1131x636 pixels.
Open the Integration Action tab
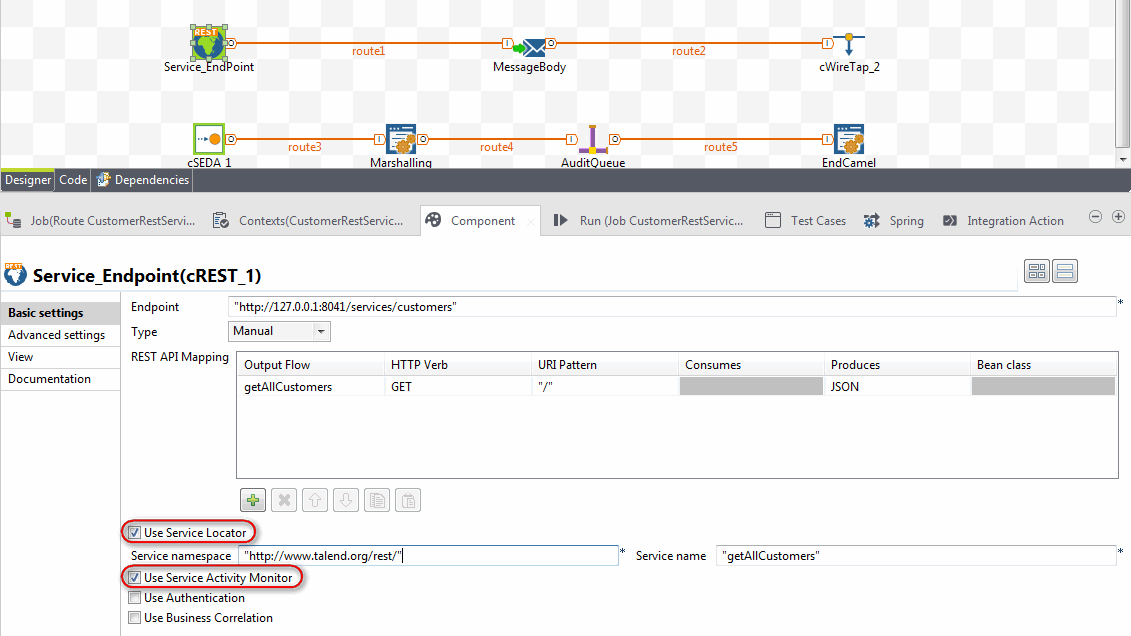(1003, 221)
